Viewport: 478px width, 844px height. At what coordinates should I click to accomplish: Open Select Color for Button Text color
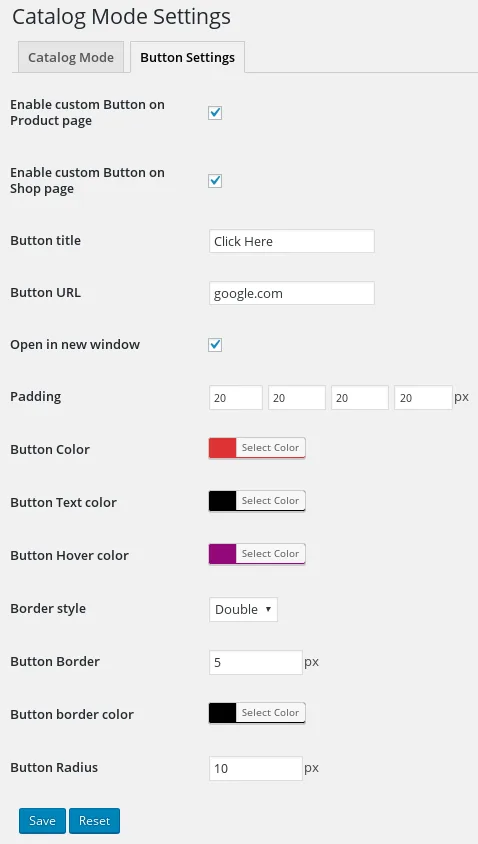coord(270,501)
